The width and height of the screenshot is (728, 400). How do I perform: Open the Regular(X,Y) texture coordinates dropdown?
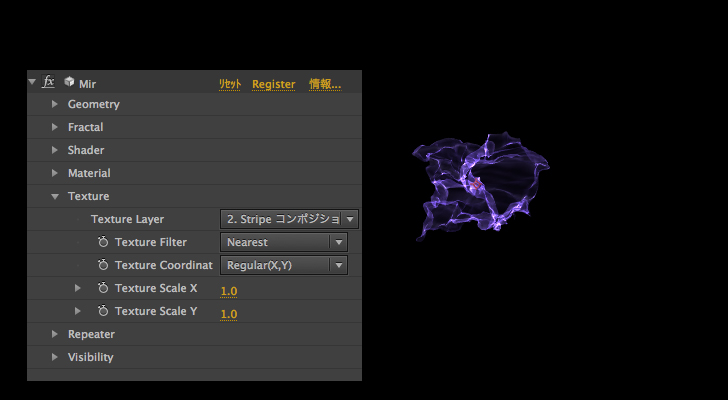pyautogui.click(x=283, y=265)
